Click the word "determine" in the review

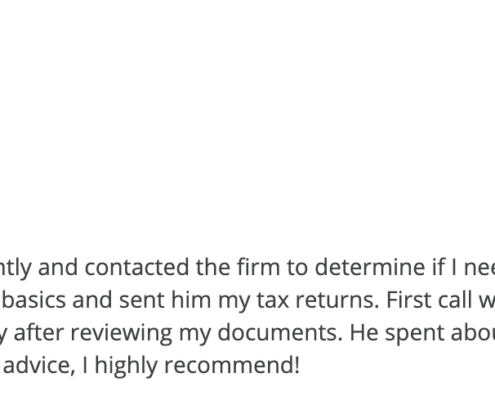click(x=370, y=267)
